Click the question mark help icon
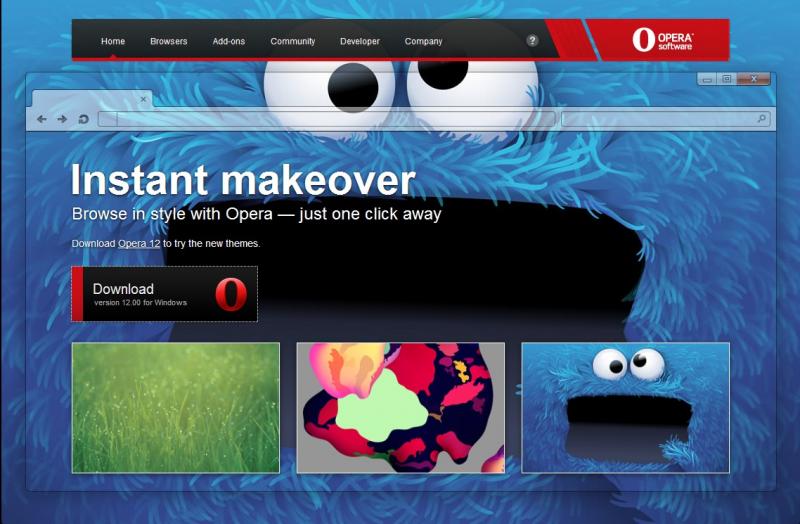This screenshot has height=524, width=800. [532, 40]
